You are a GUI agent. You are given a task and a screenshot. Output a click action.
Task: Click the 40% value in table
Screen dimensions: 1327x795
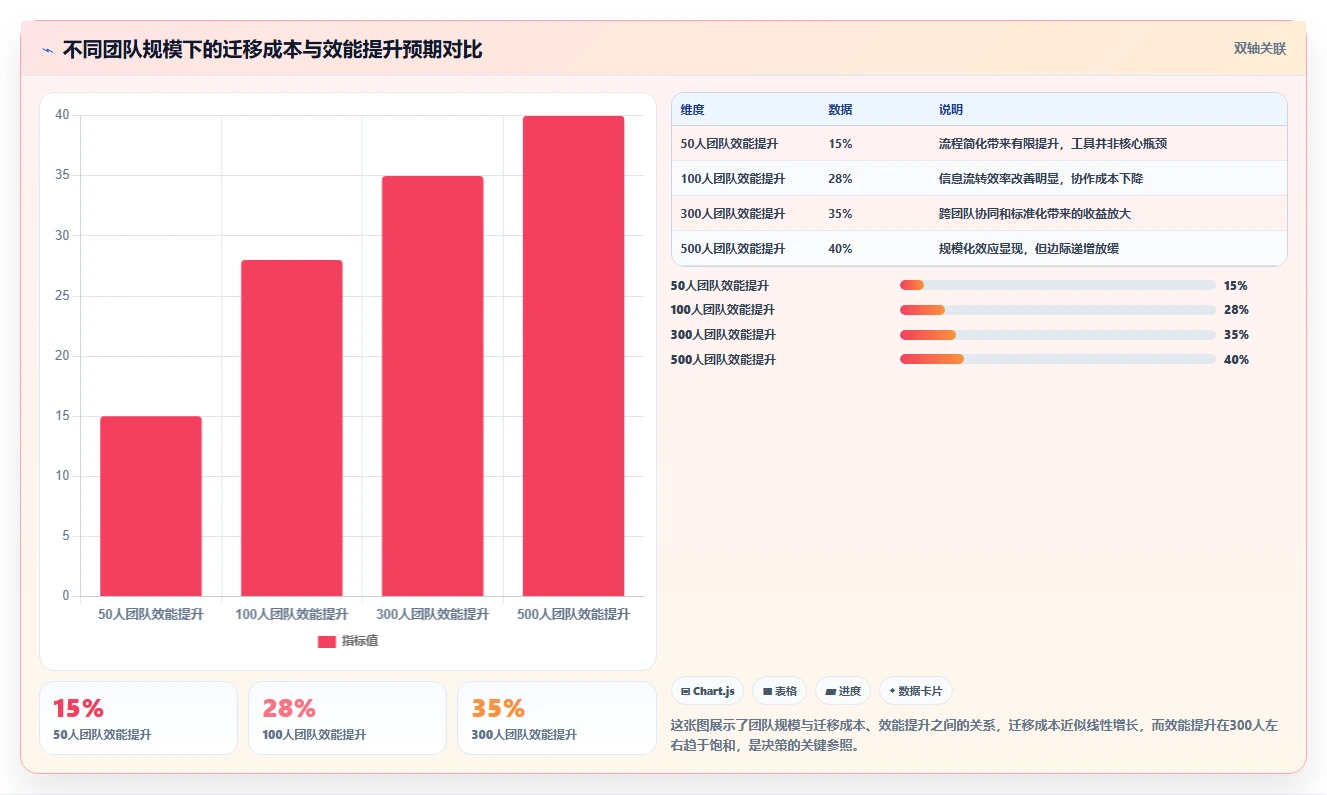840,249
